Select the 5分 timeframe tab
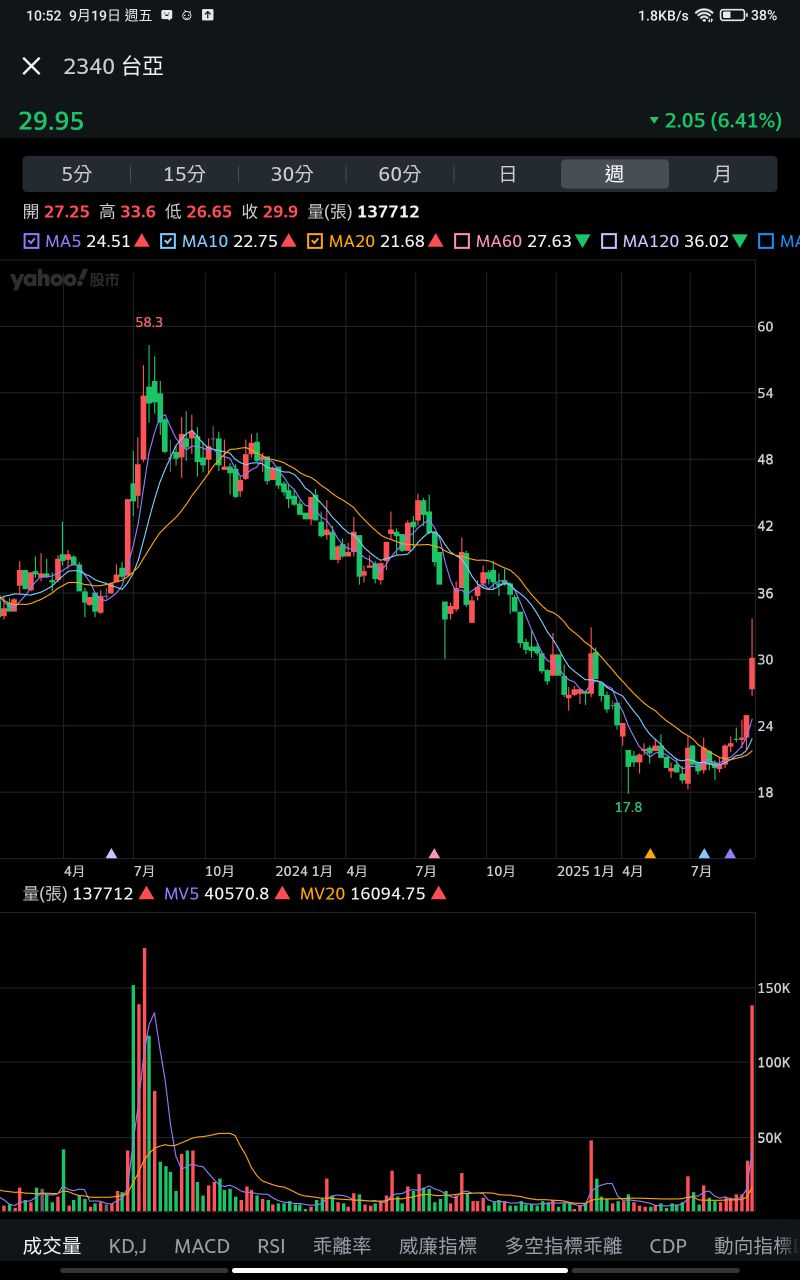This screenshot has height=1280, width=800. coord(77,174)
